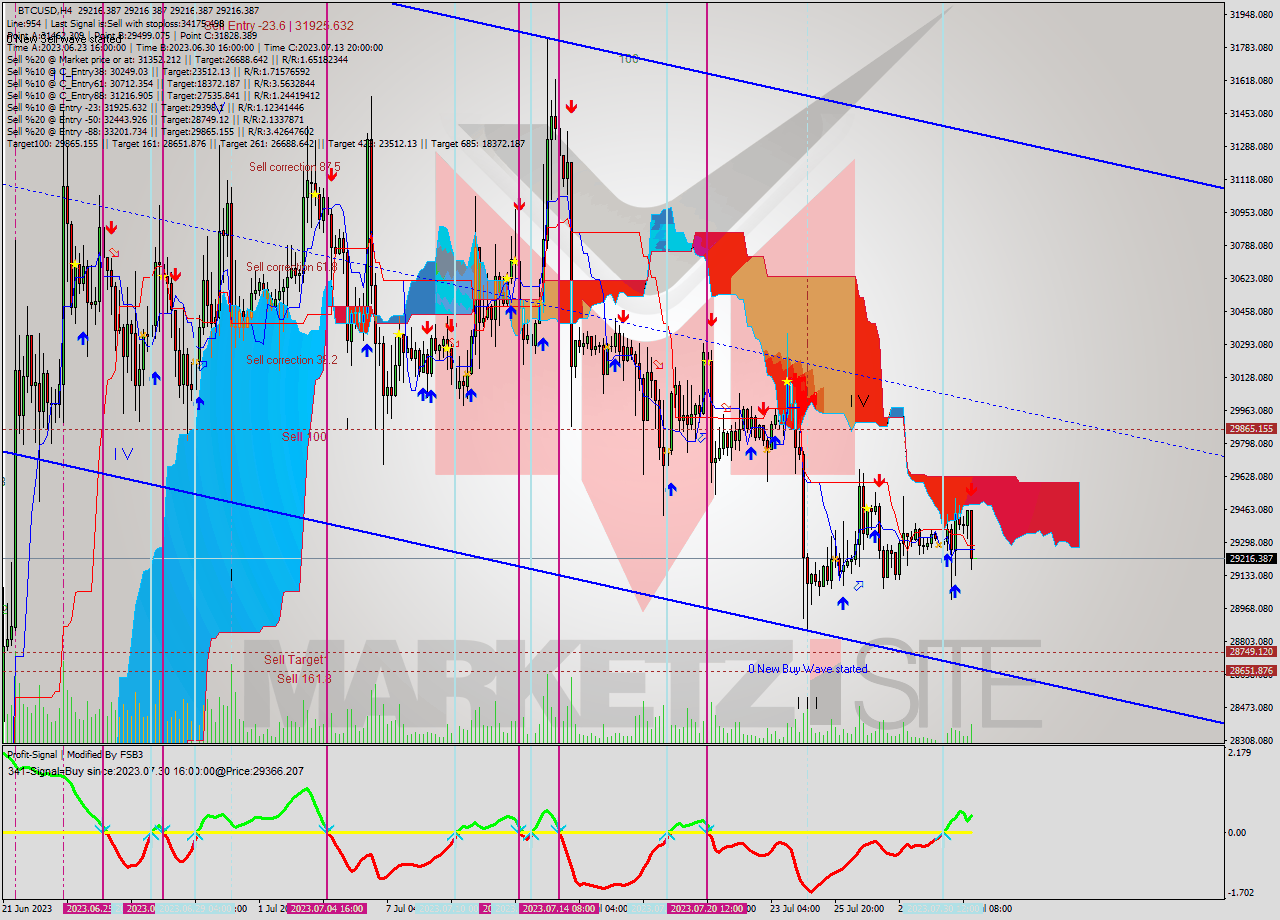Select the 'Sell 100' level label
Viewport: 1280px width, 920px height.
tap(304, 437)
